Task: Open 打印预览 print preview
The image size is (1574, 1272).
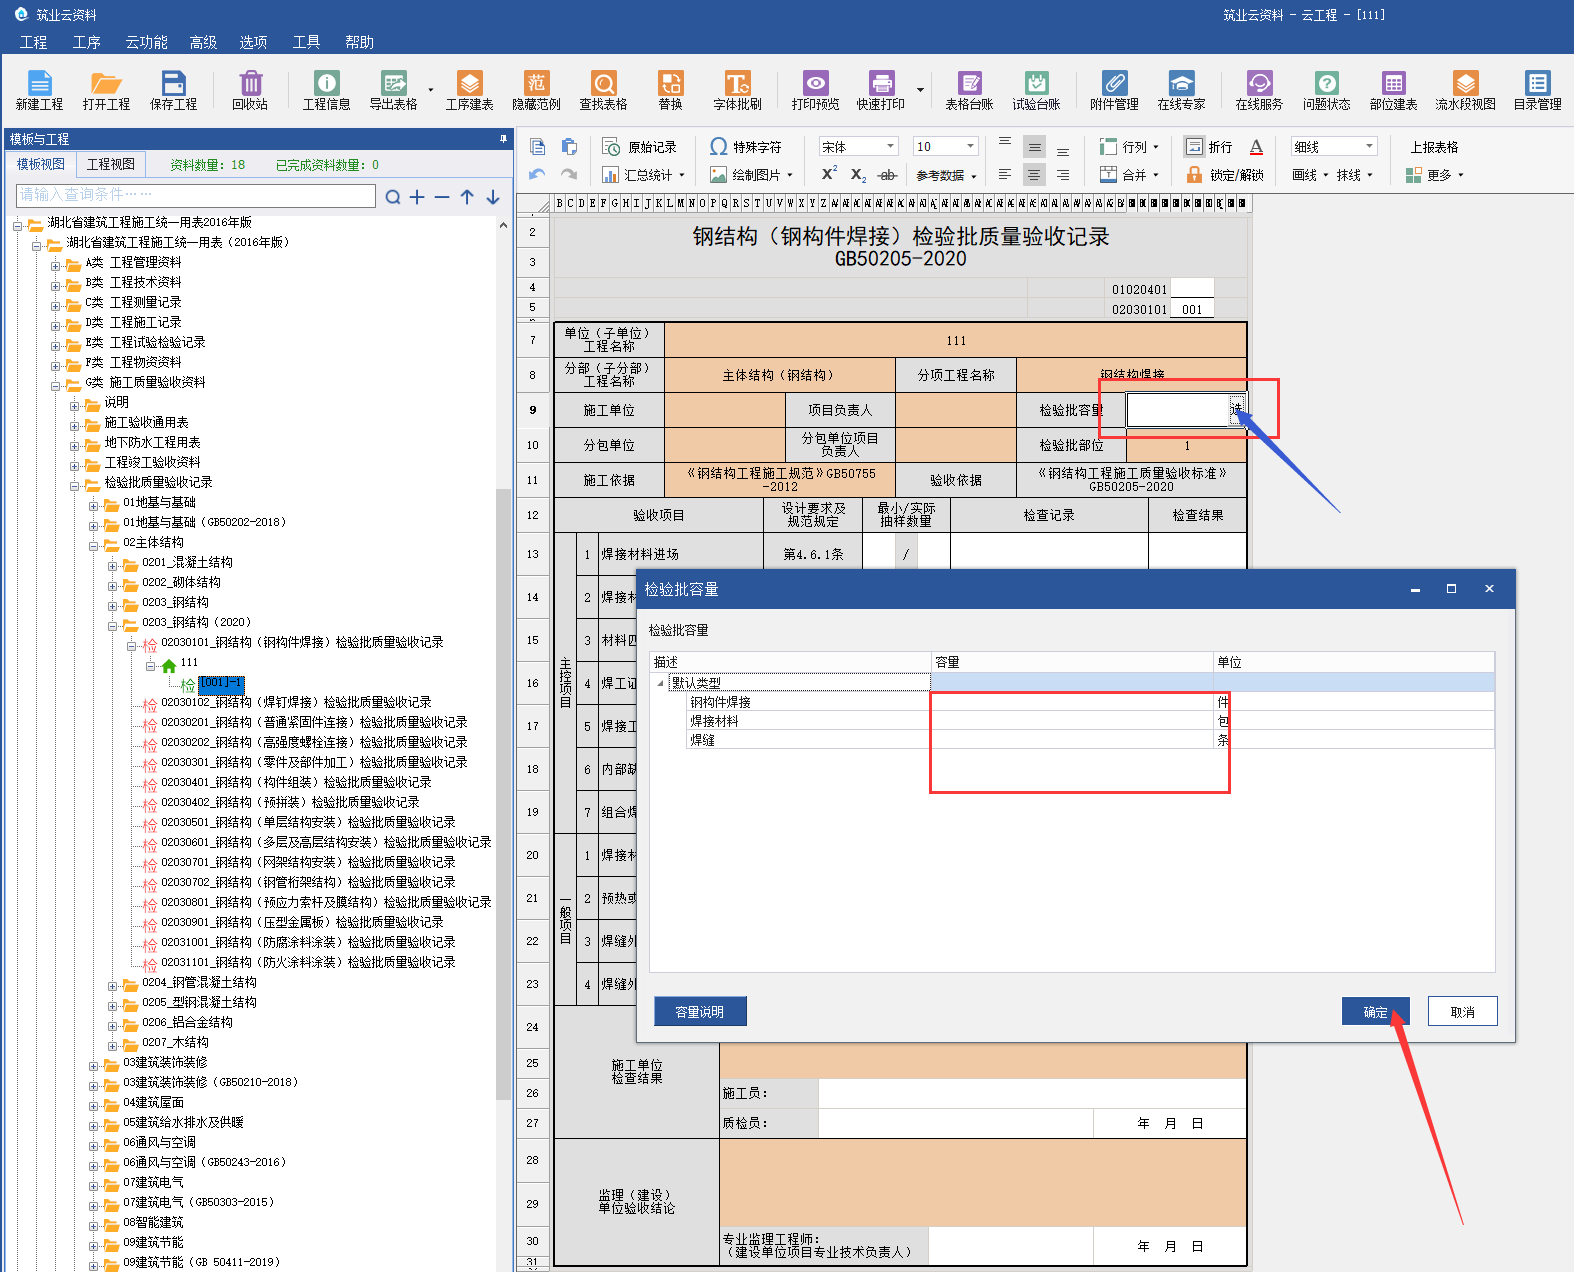Action: (815, 90)
